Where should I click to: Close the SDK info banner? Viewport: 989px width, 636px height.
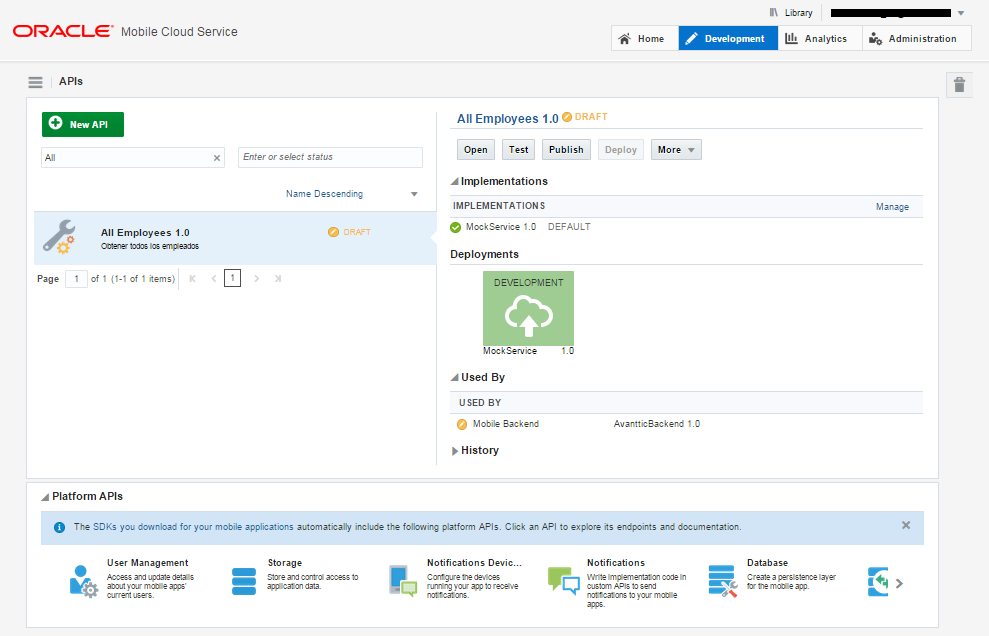click(906, 525)
